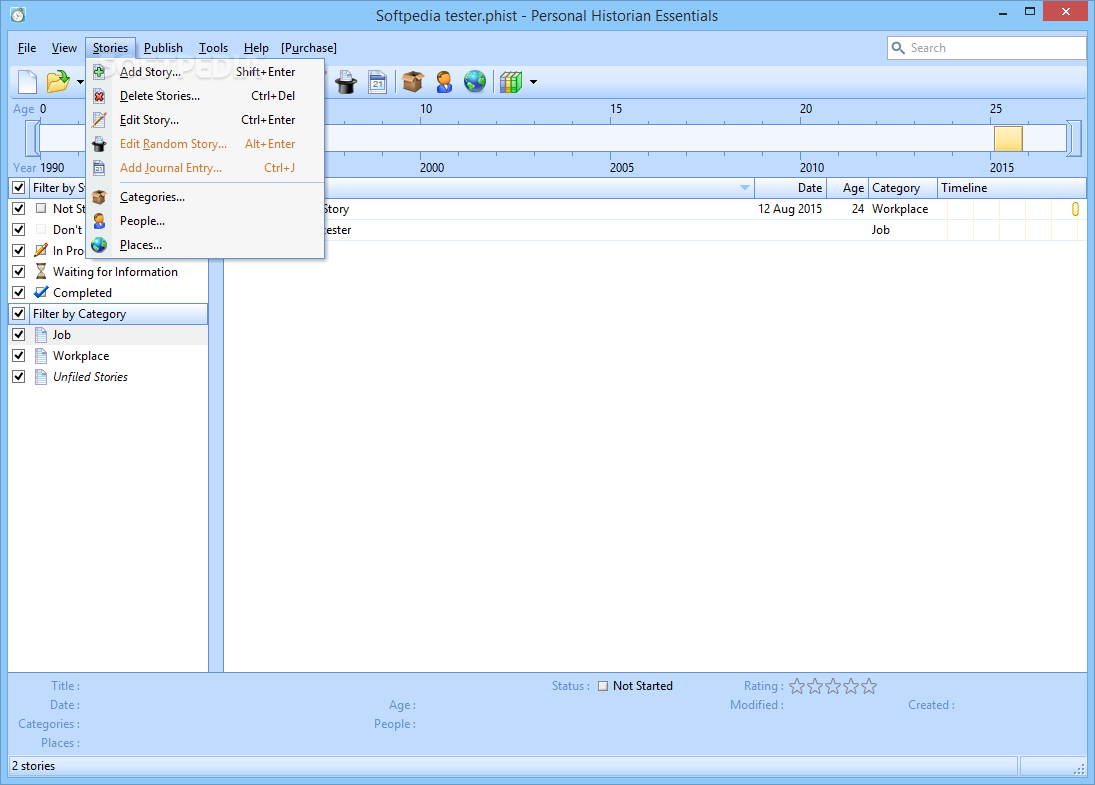Click the Not Started status box
Image resolution: width=1095 pixels, height=785 pixels.
coord(603,686)
